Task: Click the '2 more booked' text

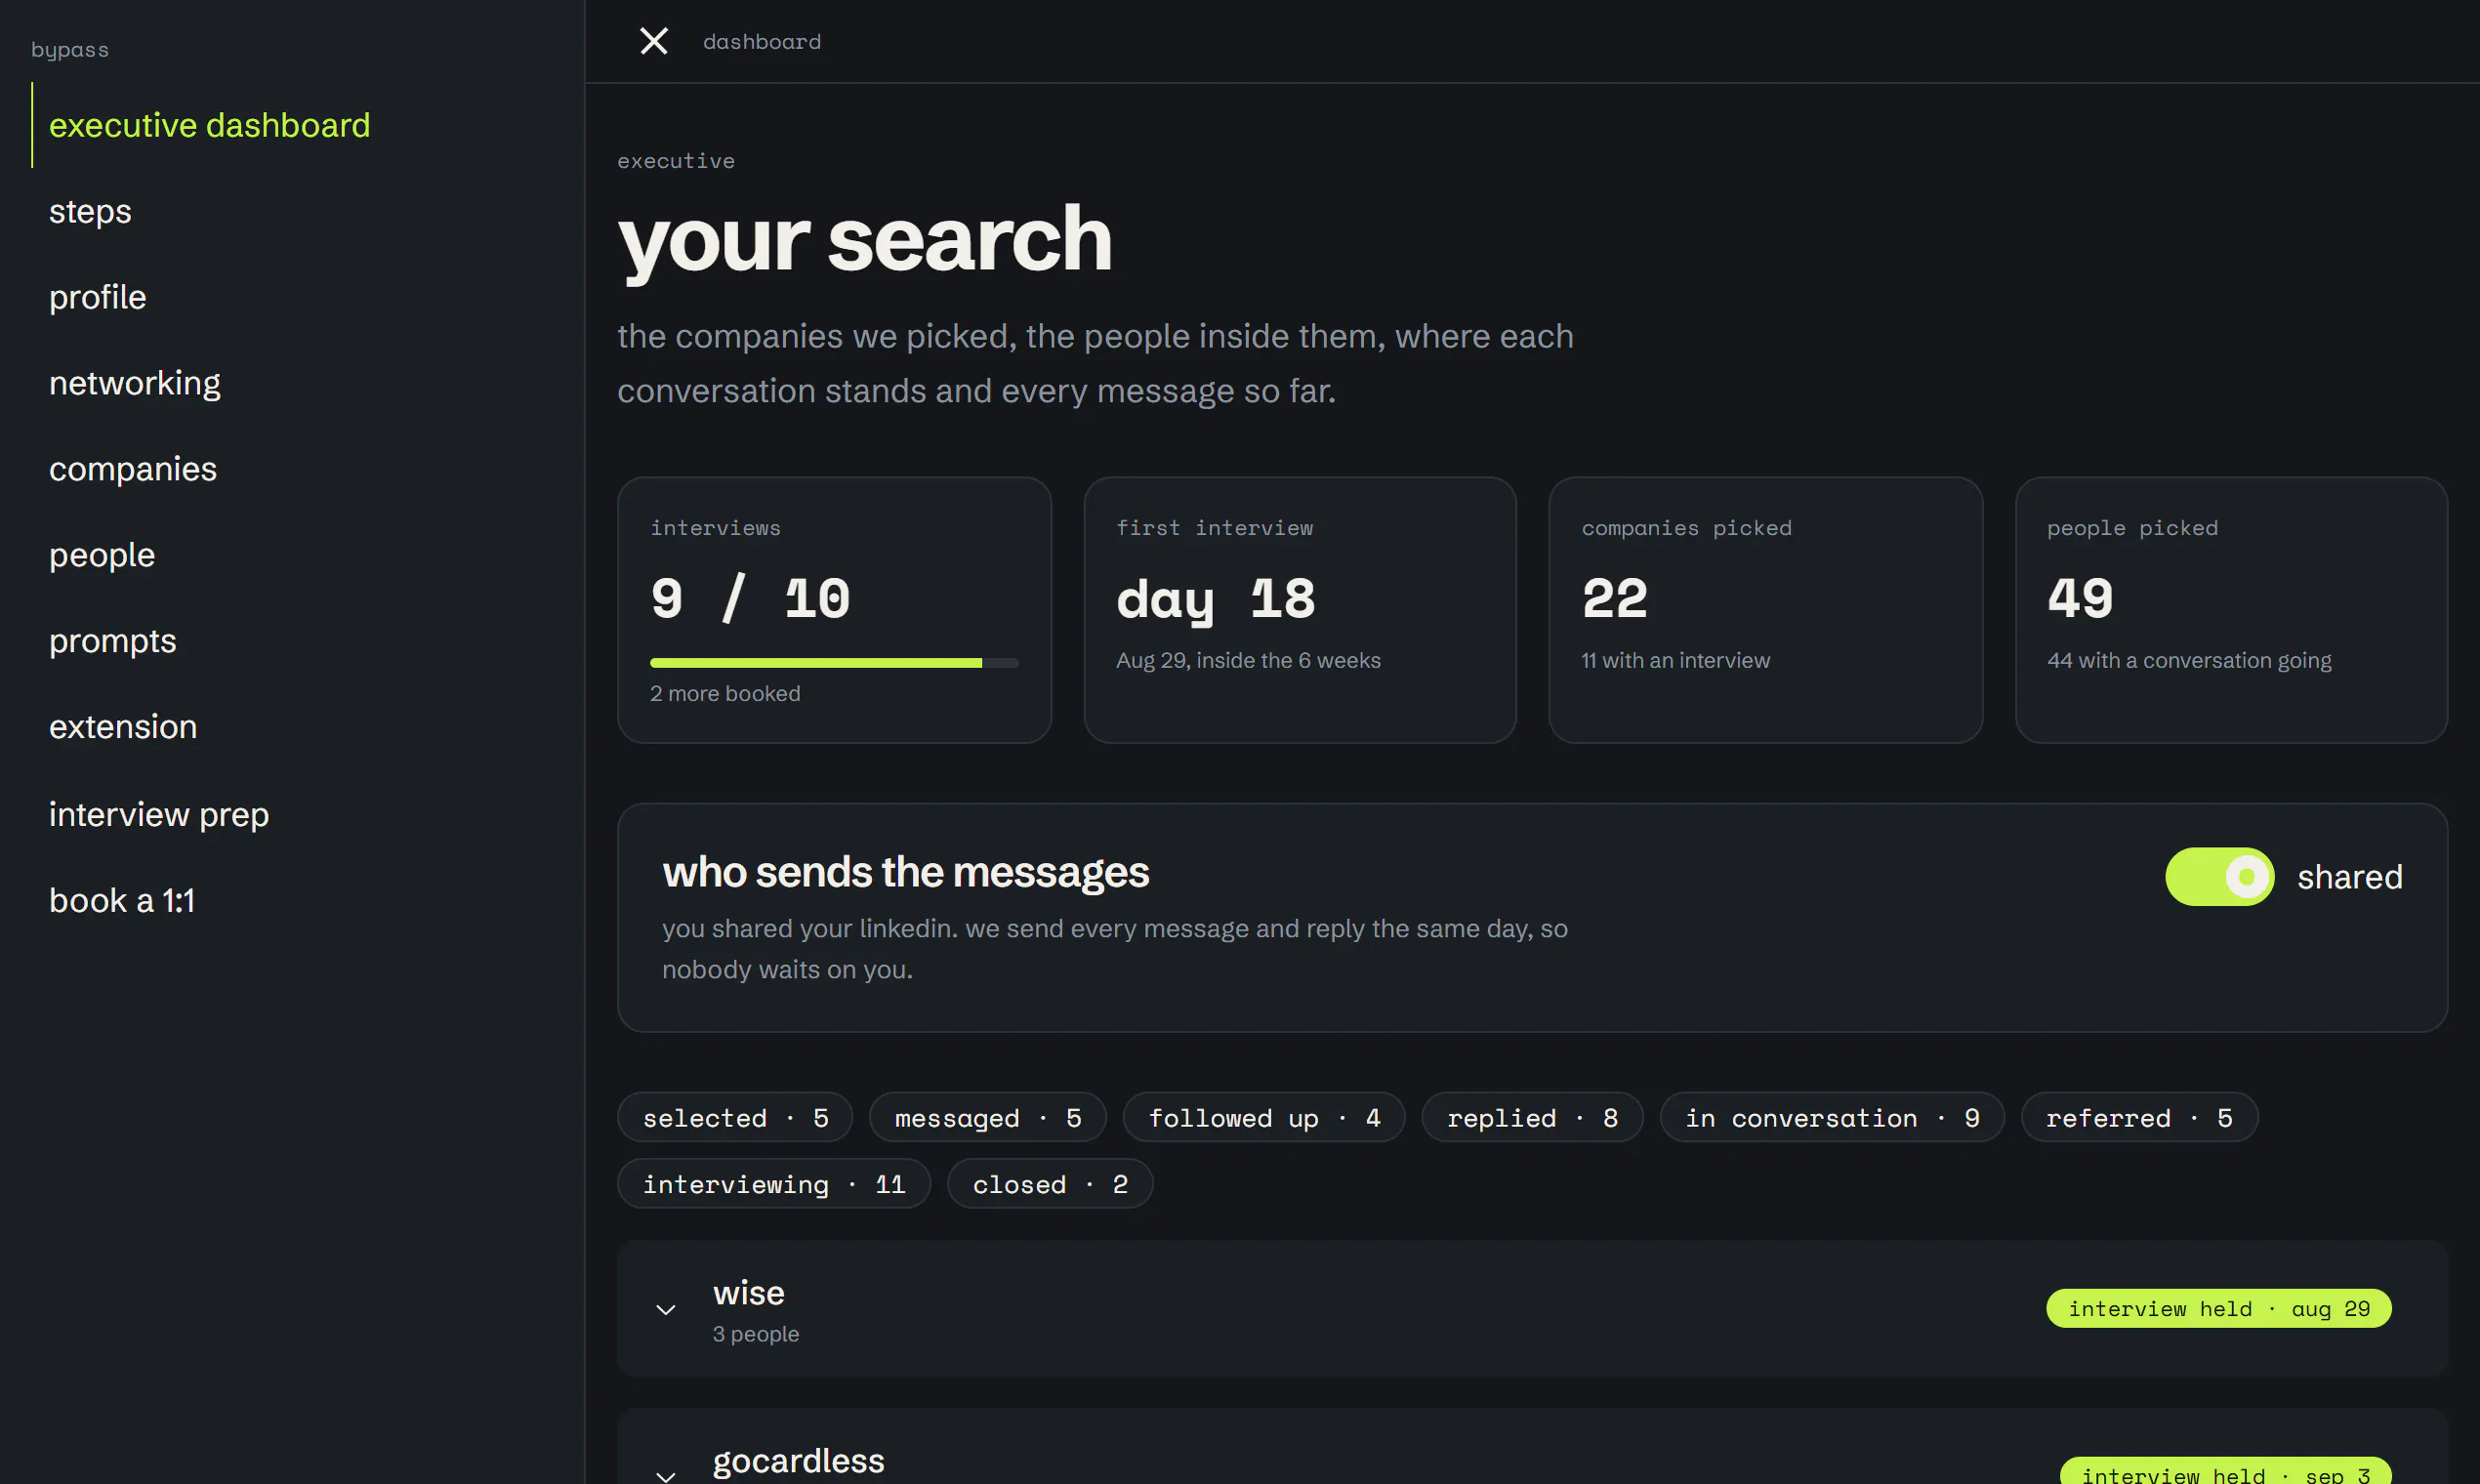Action: tap(725, 693)
